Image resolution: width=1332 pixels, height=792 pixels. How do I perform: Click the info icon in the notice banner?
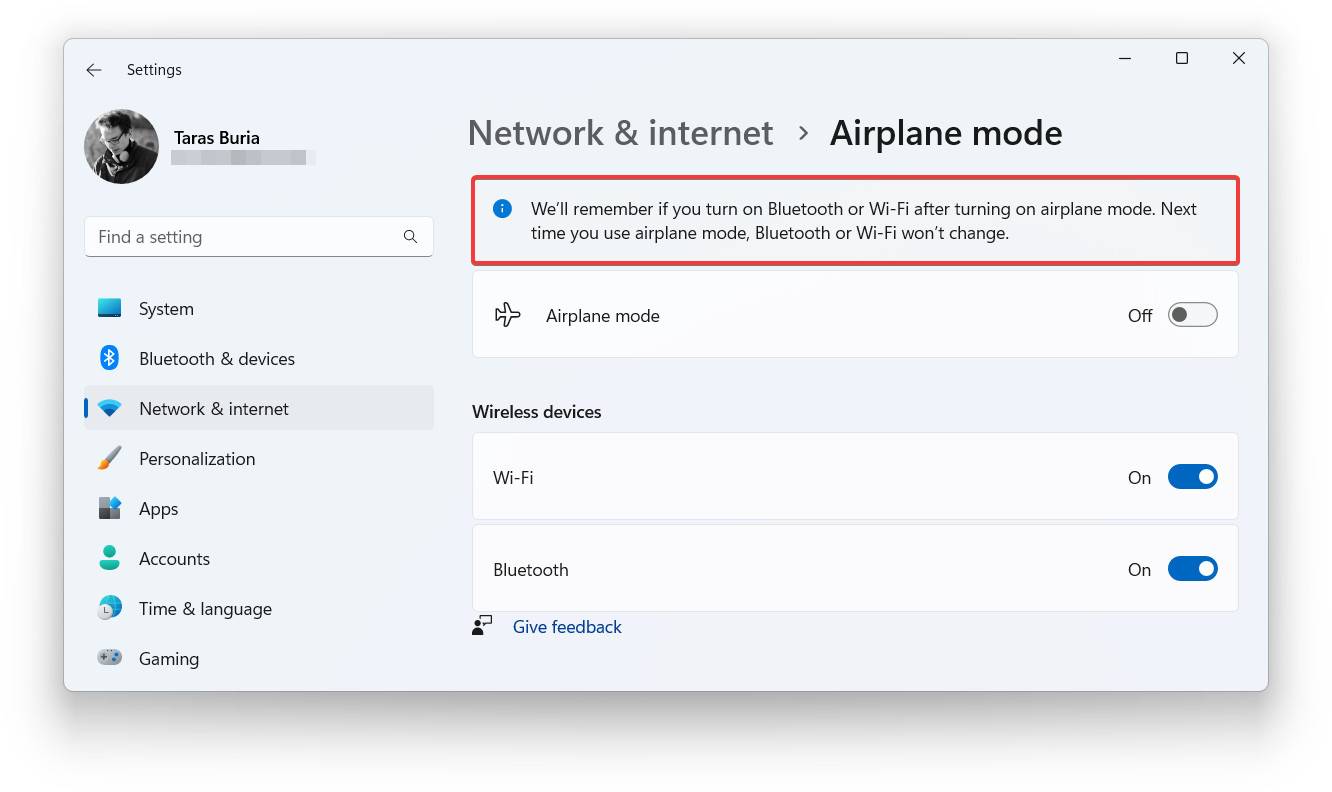[502, 208]
